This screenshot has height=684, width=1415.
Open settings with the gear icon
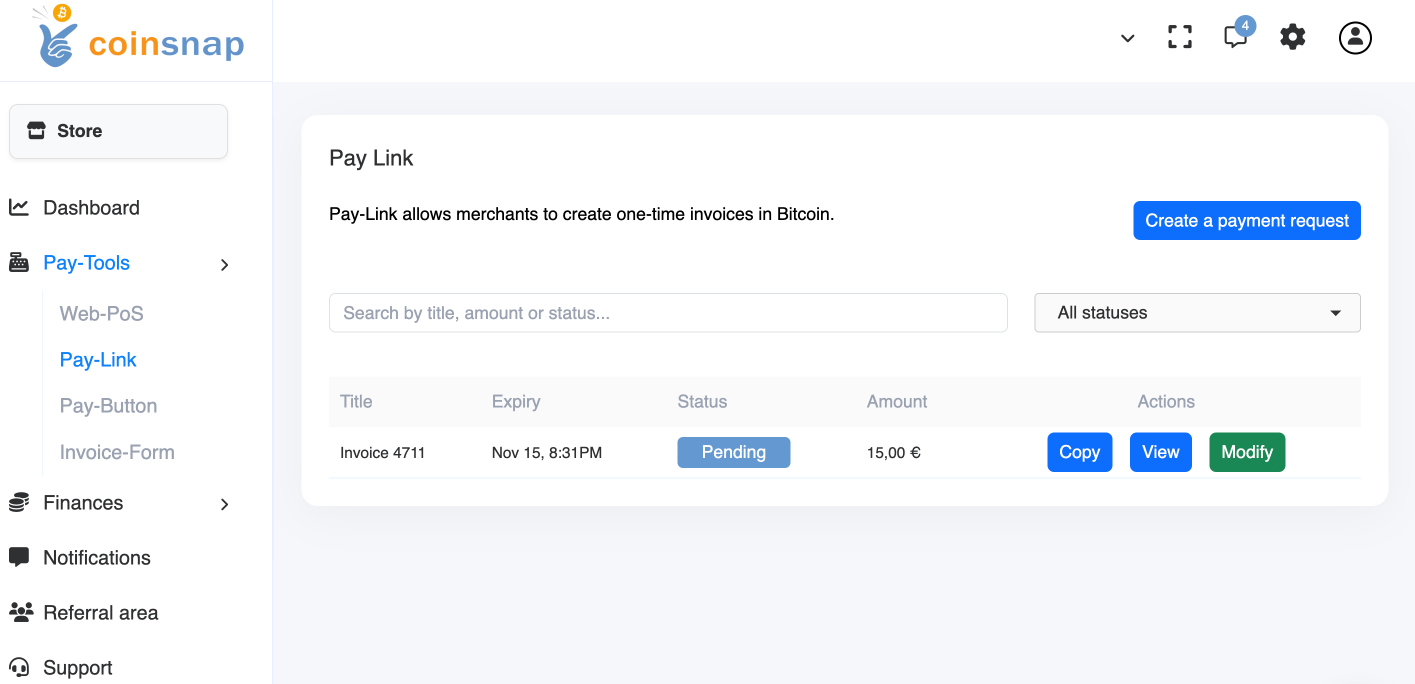point(1292,37)
